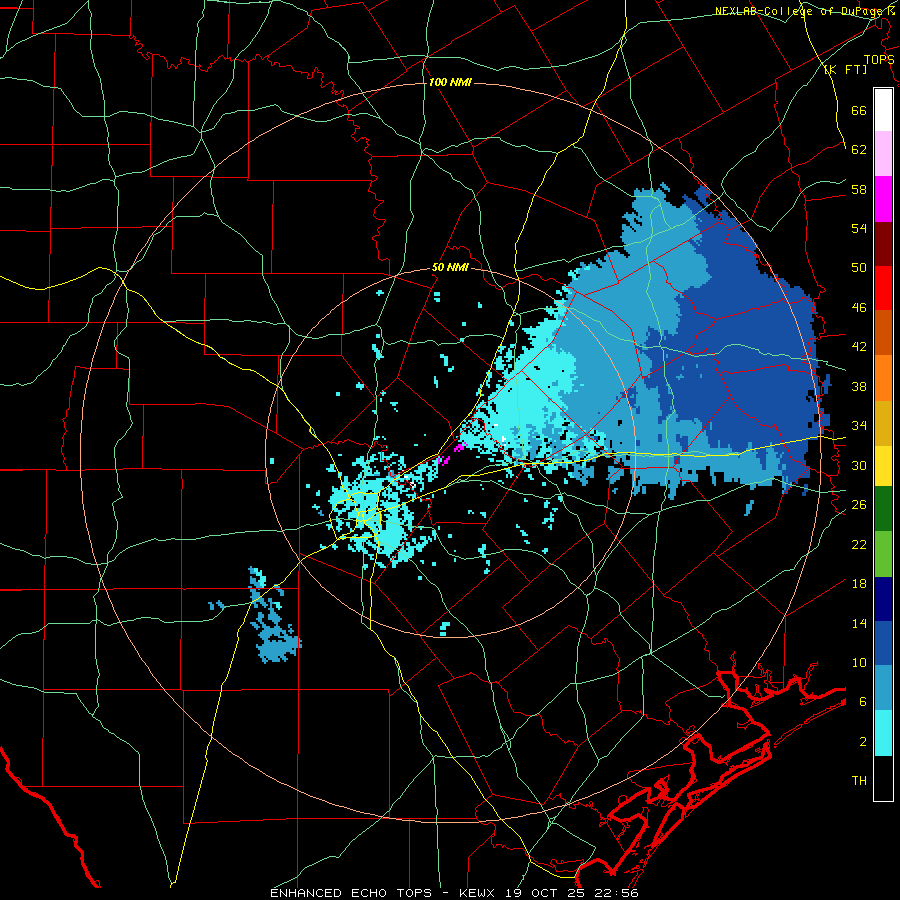900x900 pixels.
Task: Click the black TH legend swatch
Action: (883, 777)
